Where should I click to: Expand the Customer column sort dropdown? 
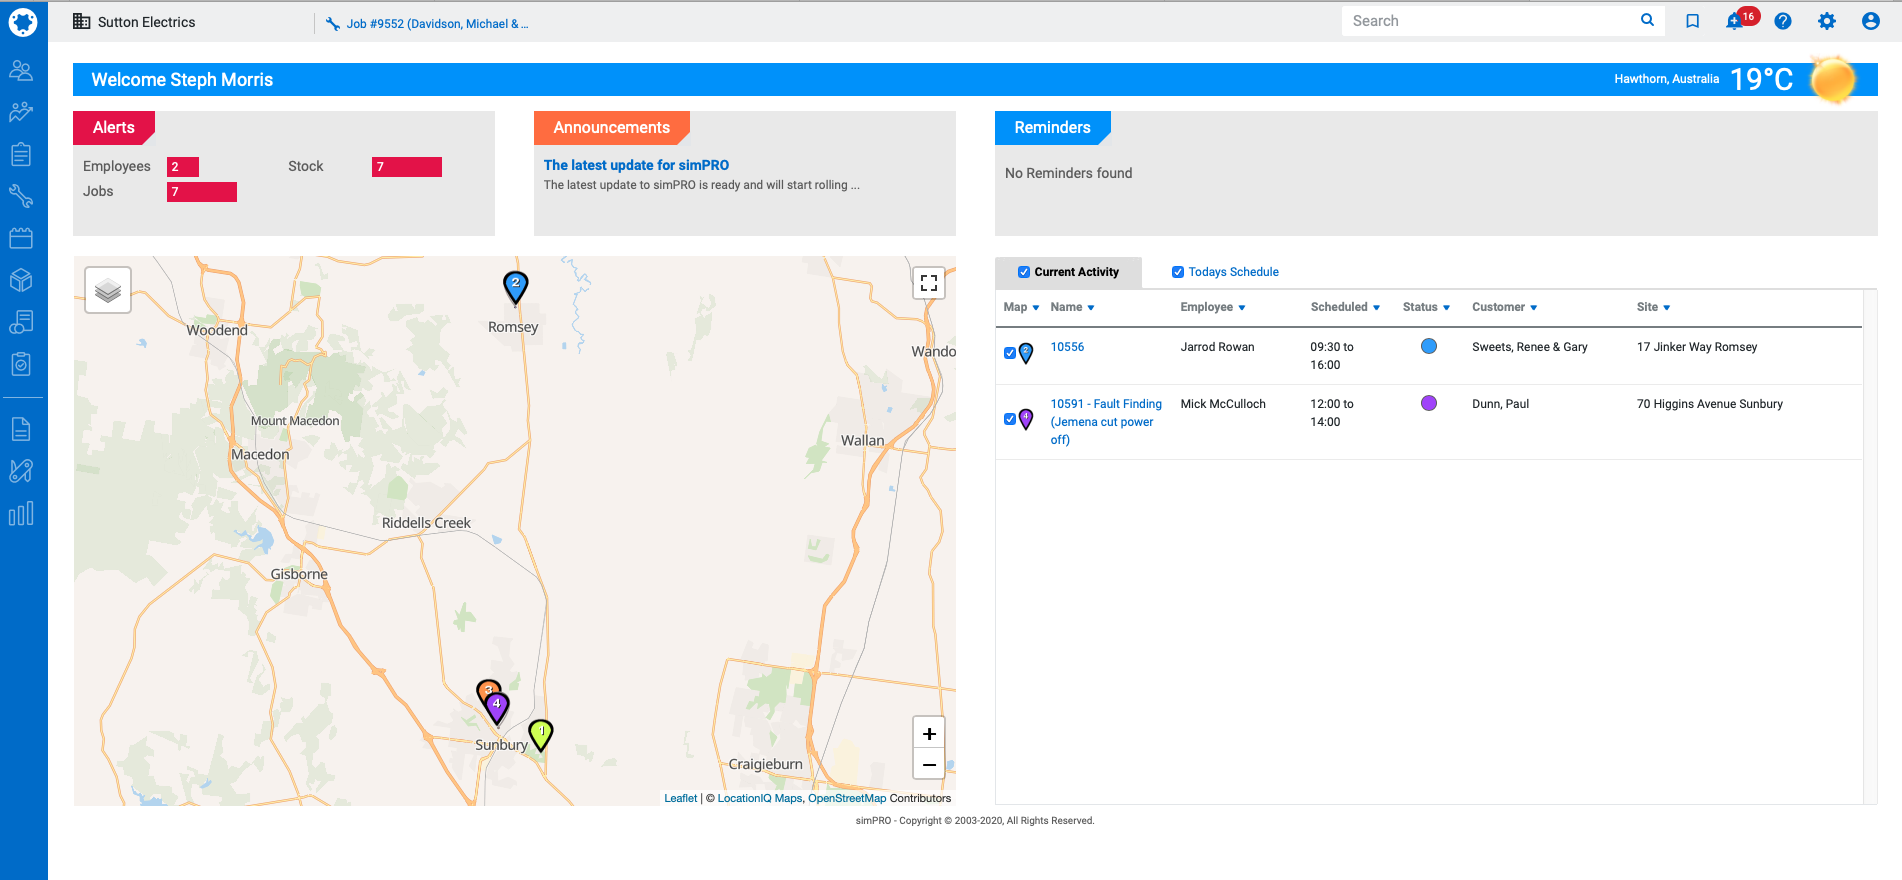pyautogui.click(x=1533, y=308)
